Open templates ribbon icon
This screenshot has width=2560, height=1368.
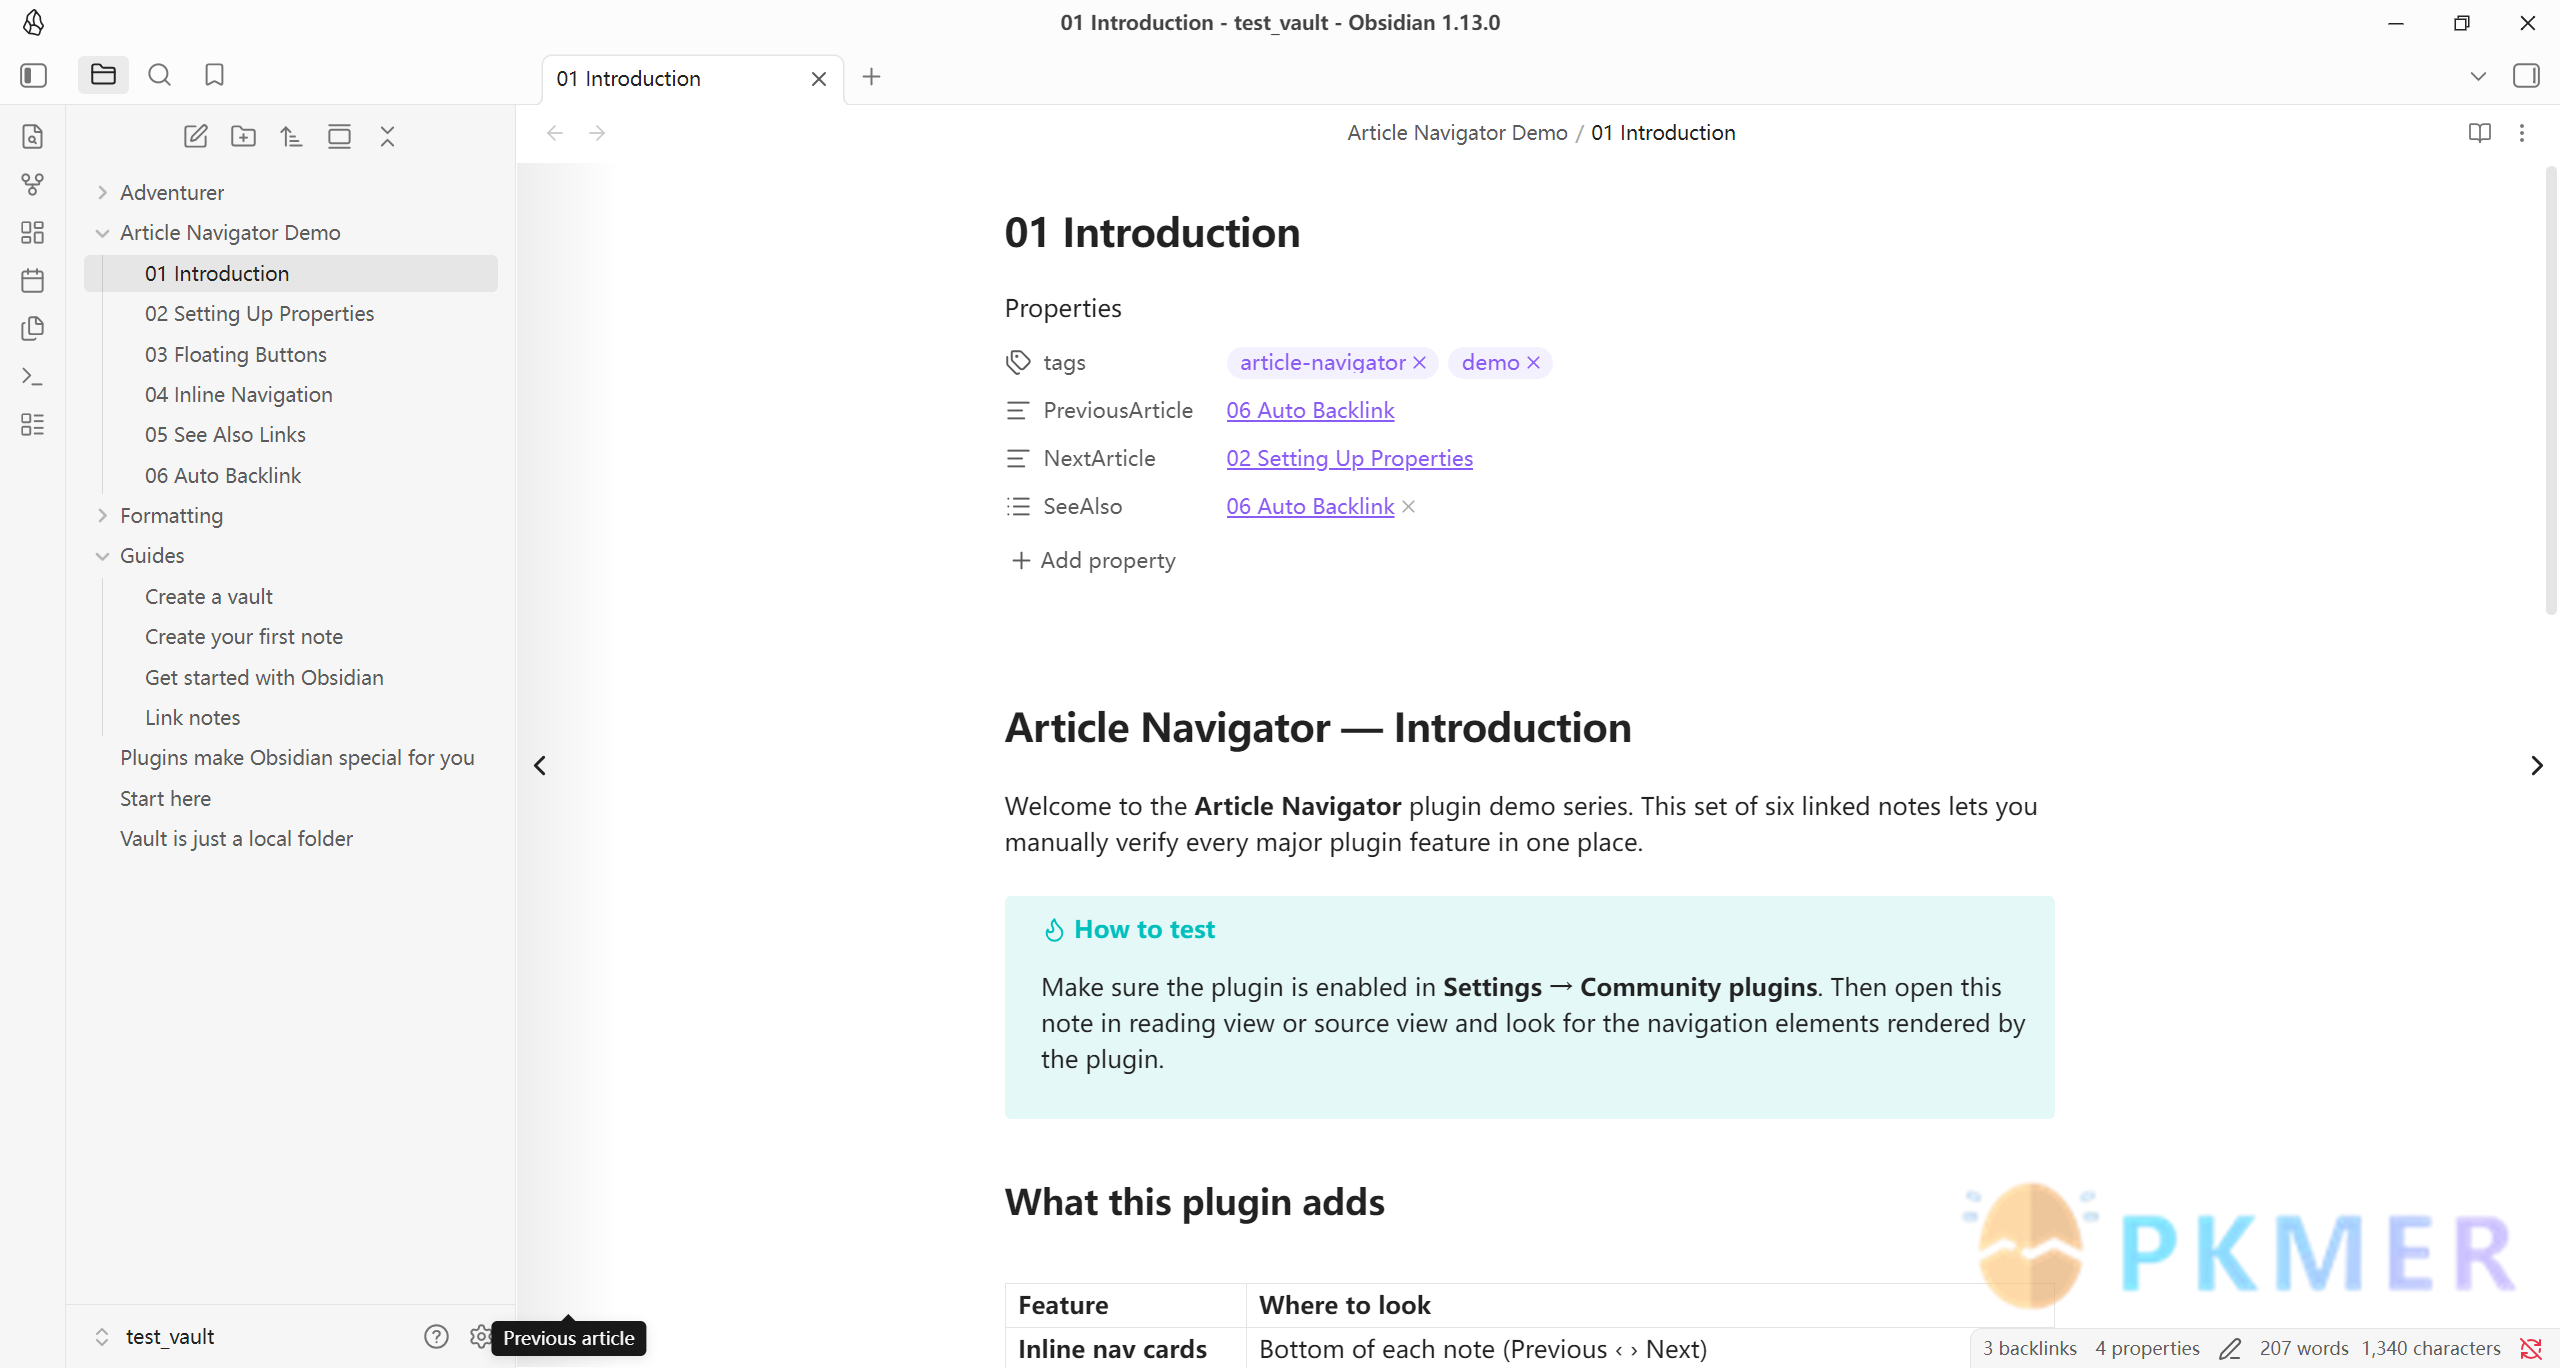pos(33,329)
